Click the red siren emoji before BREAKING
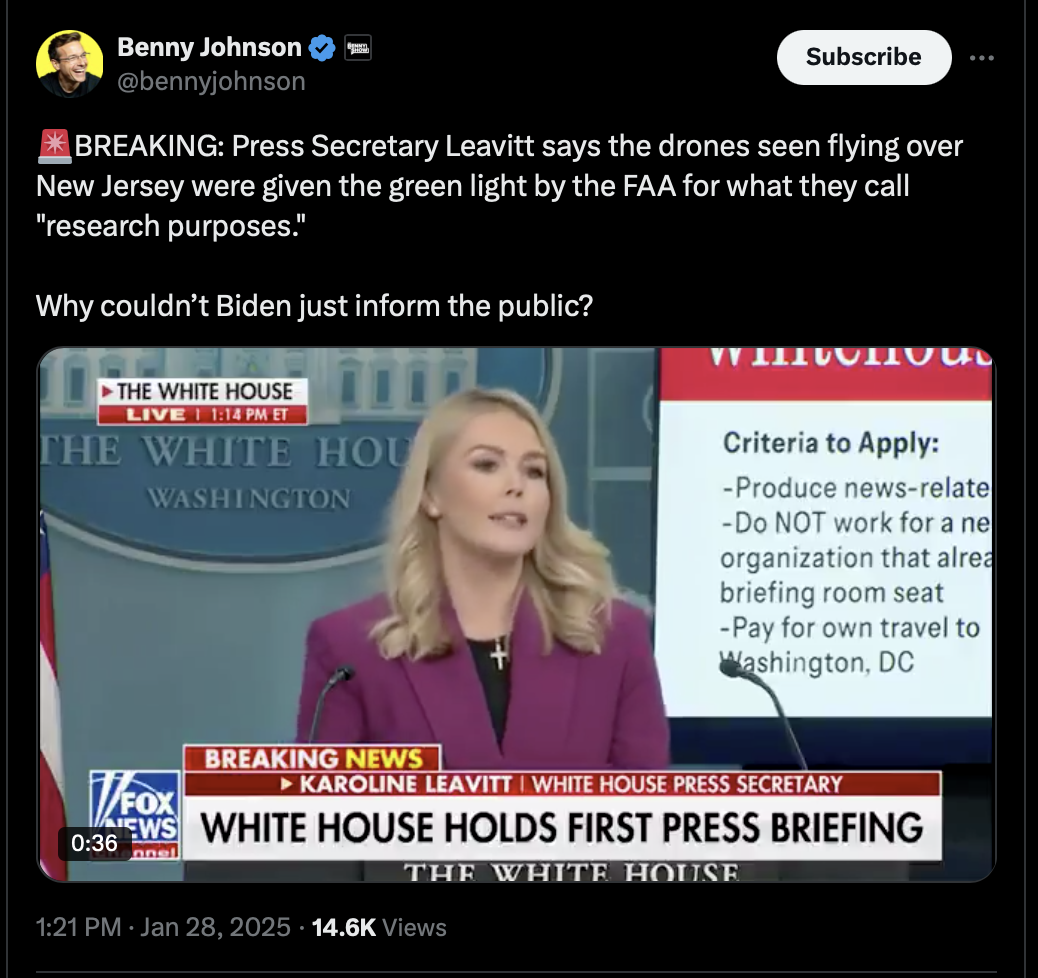This screenshot has width=1038, height=978. (54, 146)
